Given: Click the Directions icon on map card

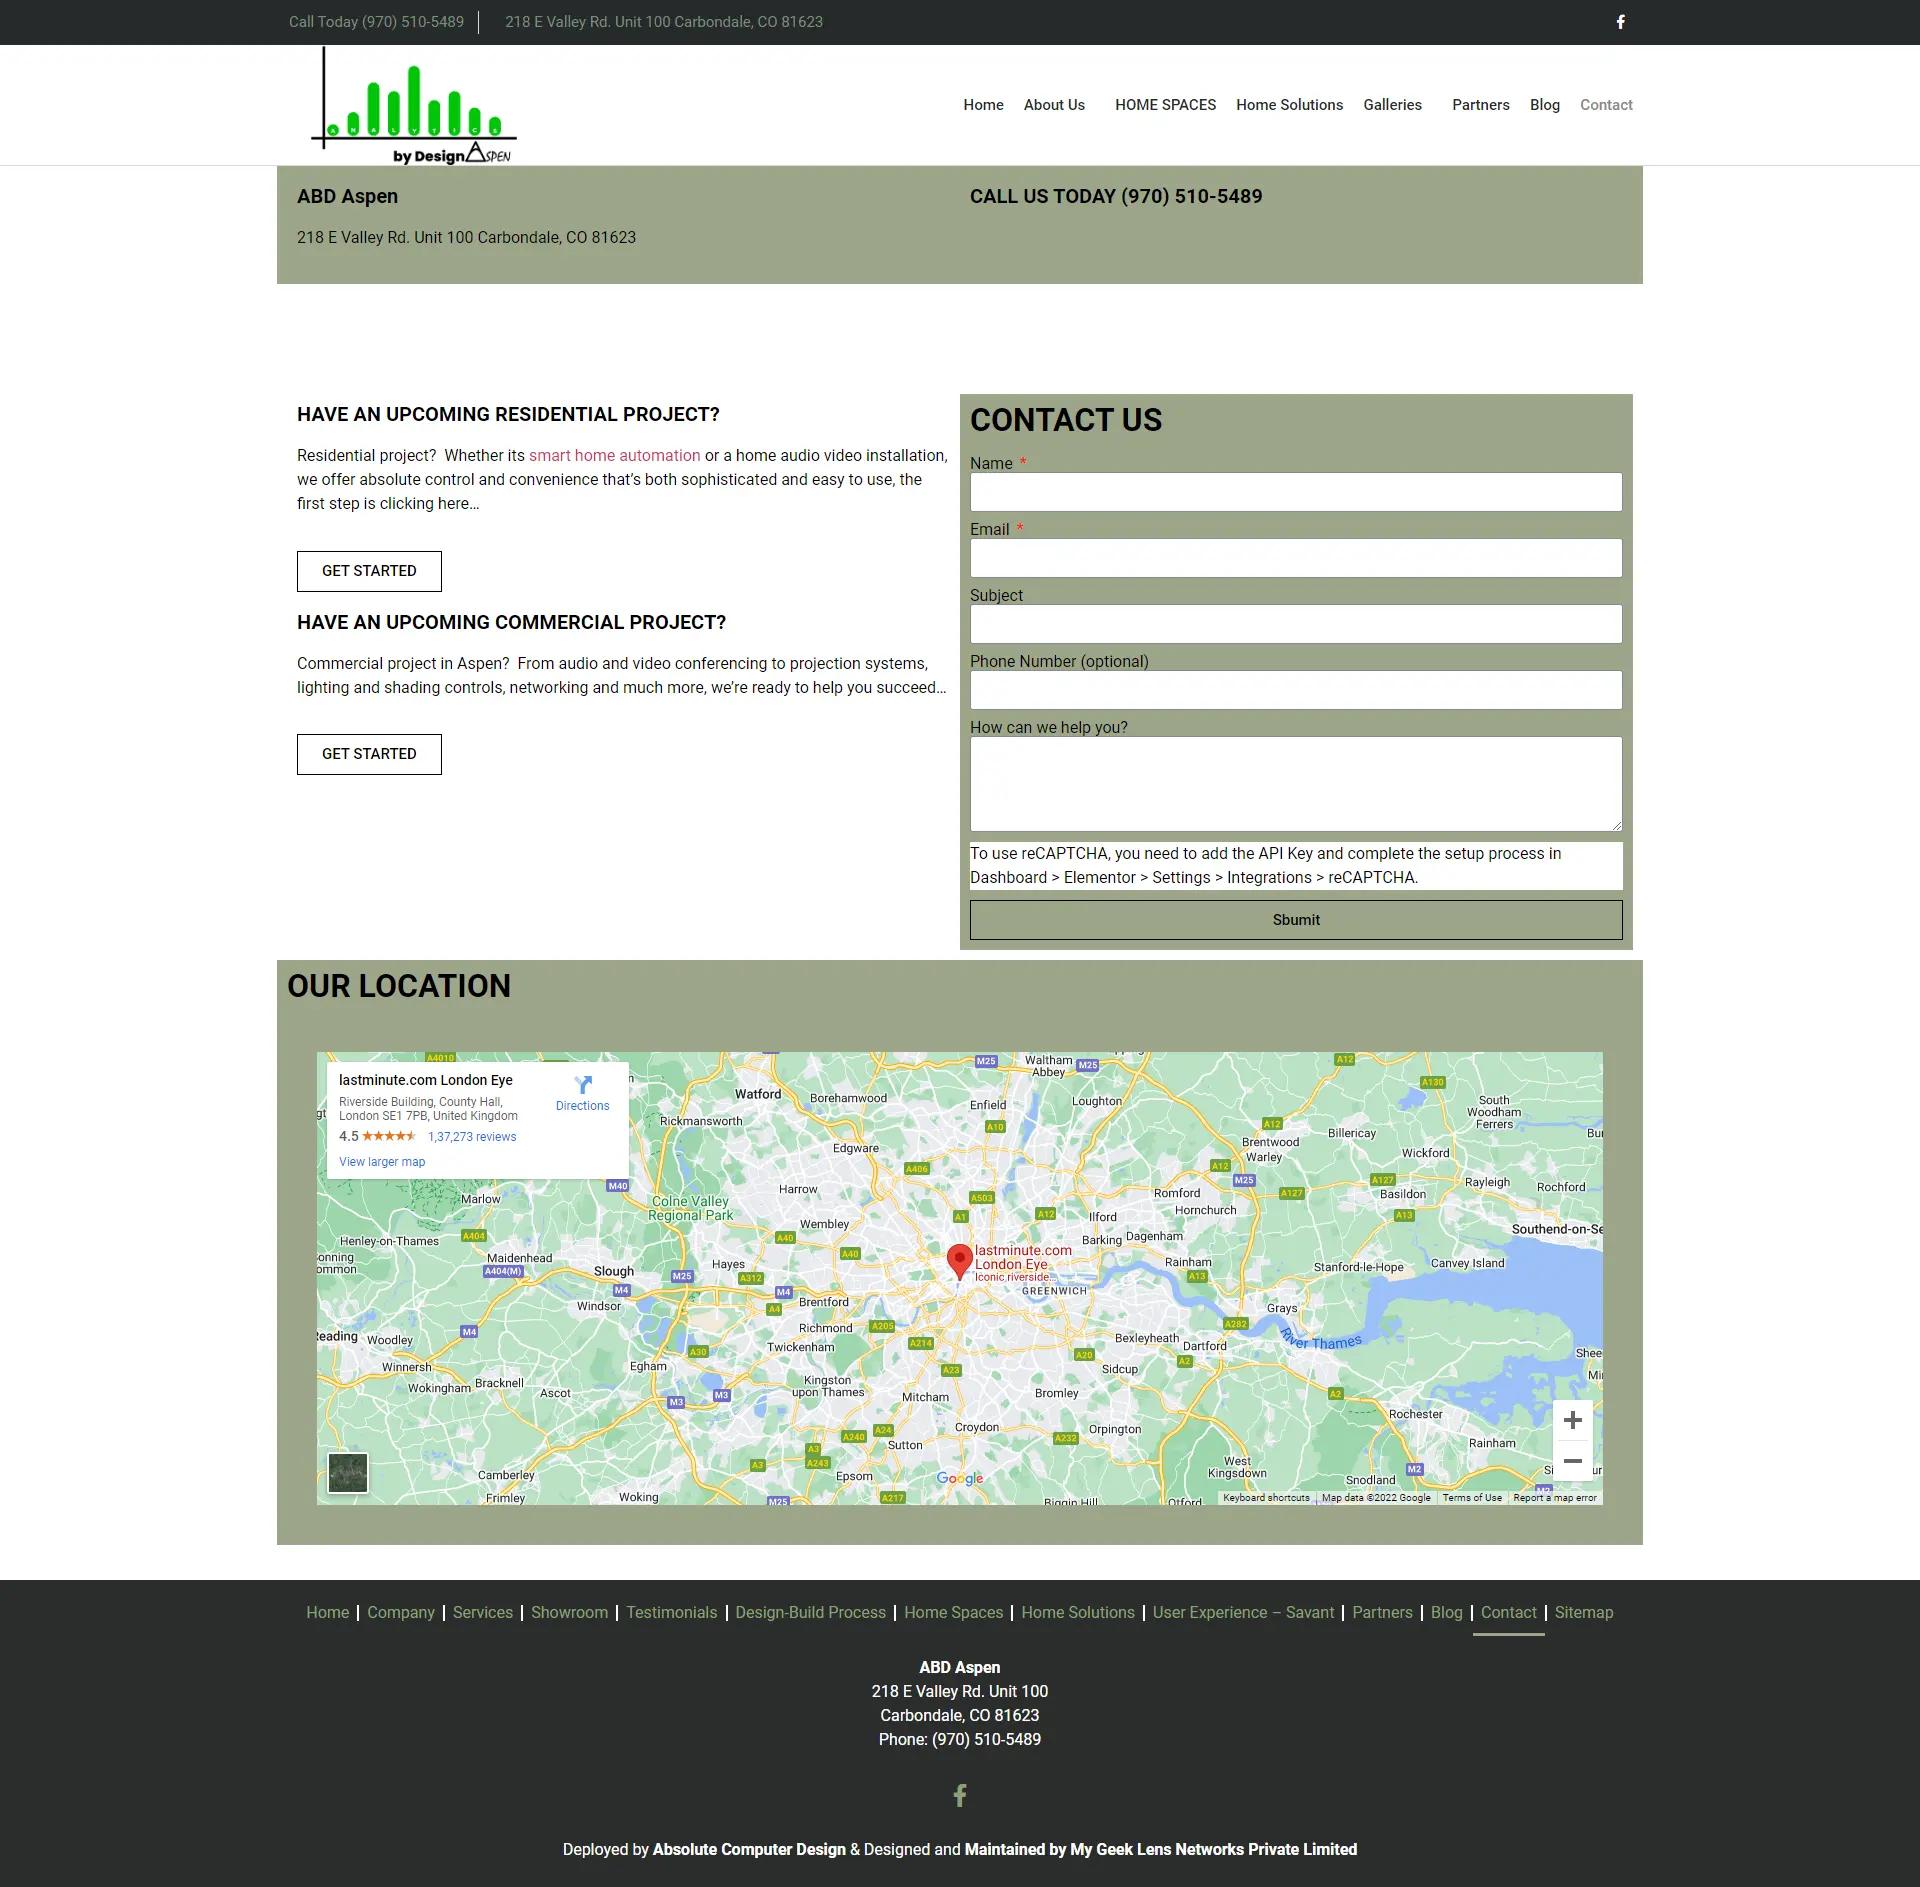Looking at the screenshot, I should point(583,1086).
